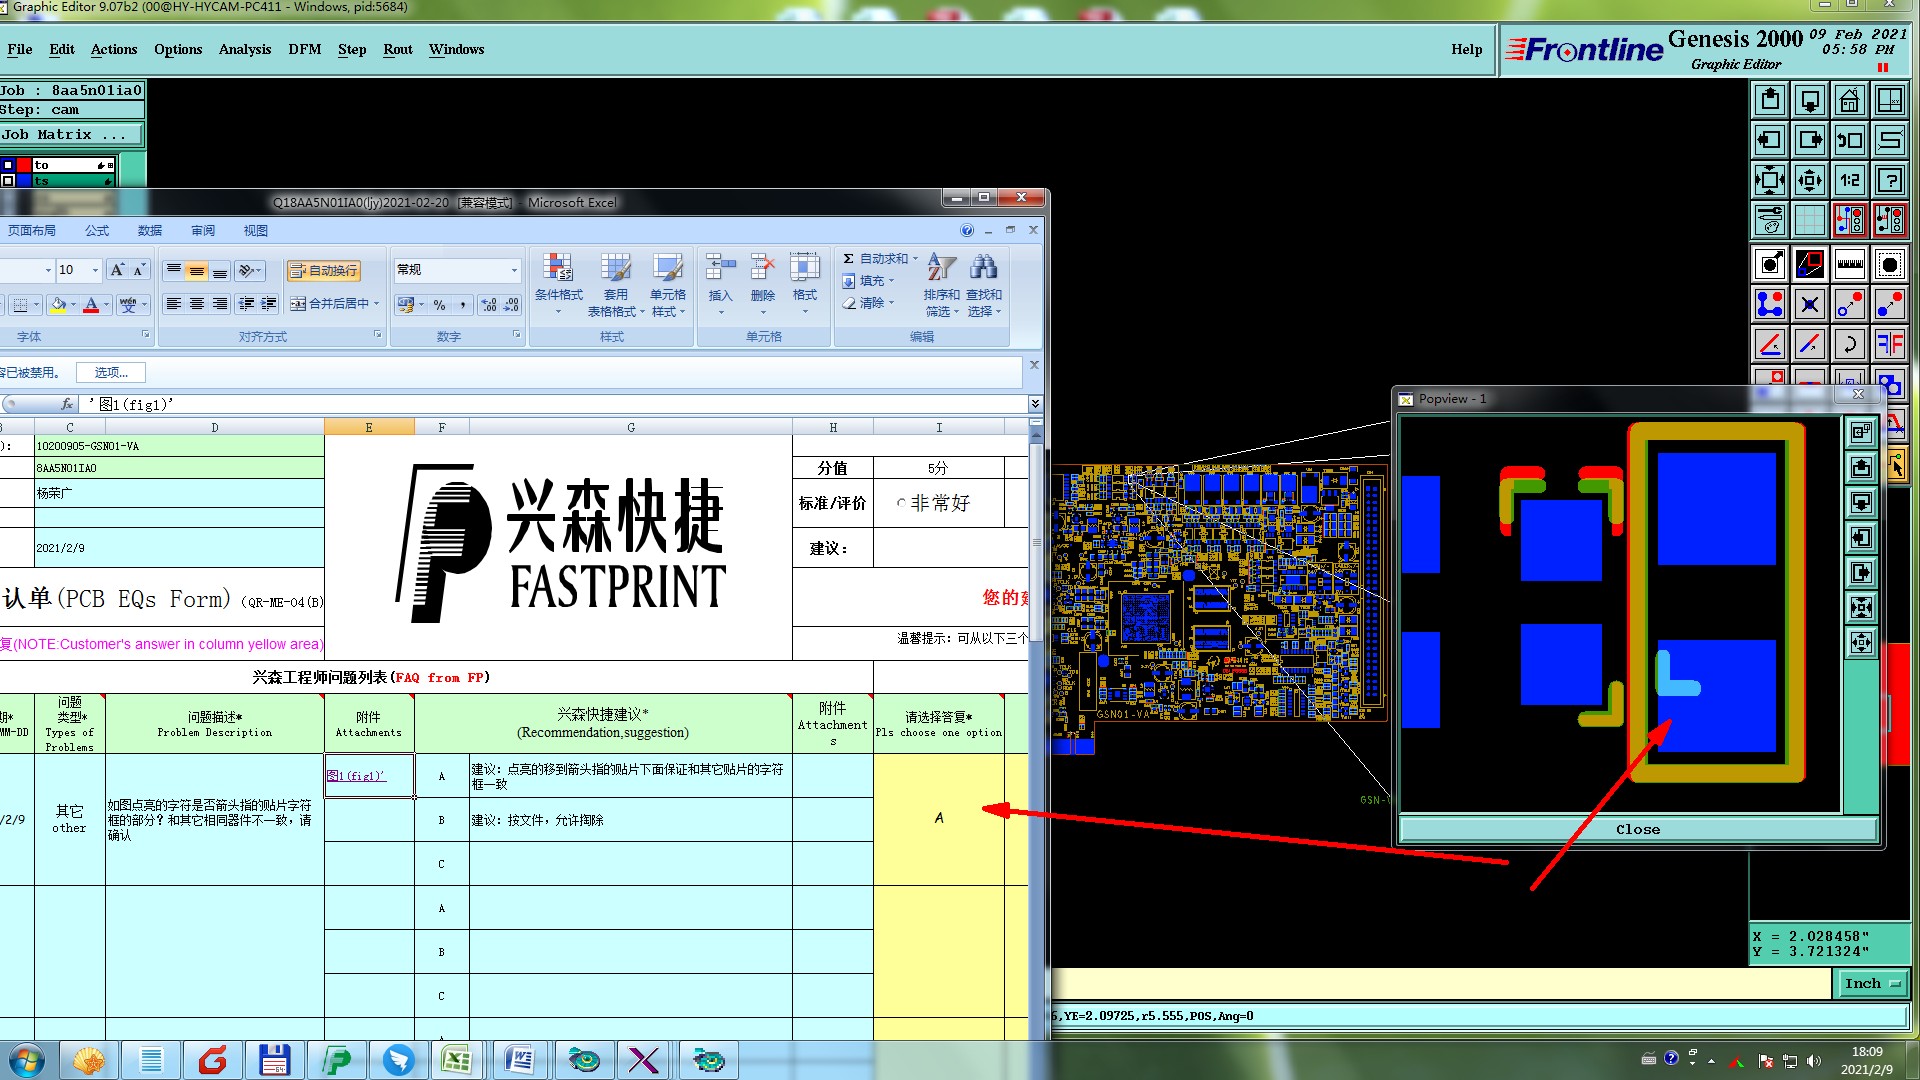Screen dimensions: 1920x1080
Task: Click the ruler measurement tool icon
Action: click(x=1849, y=265)
